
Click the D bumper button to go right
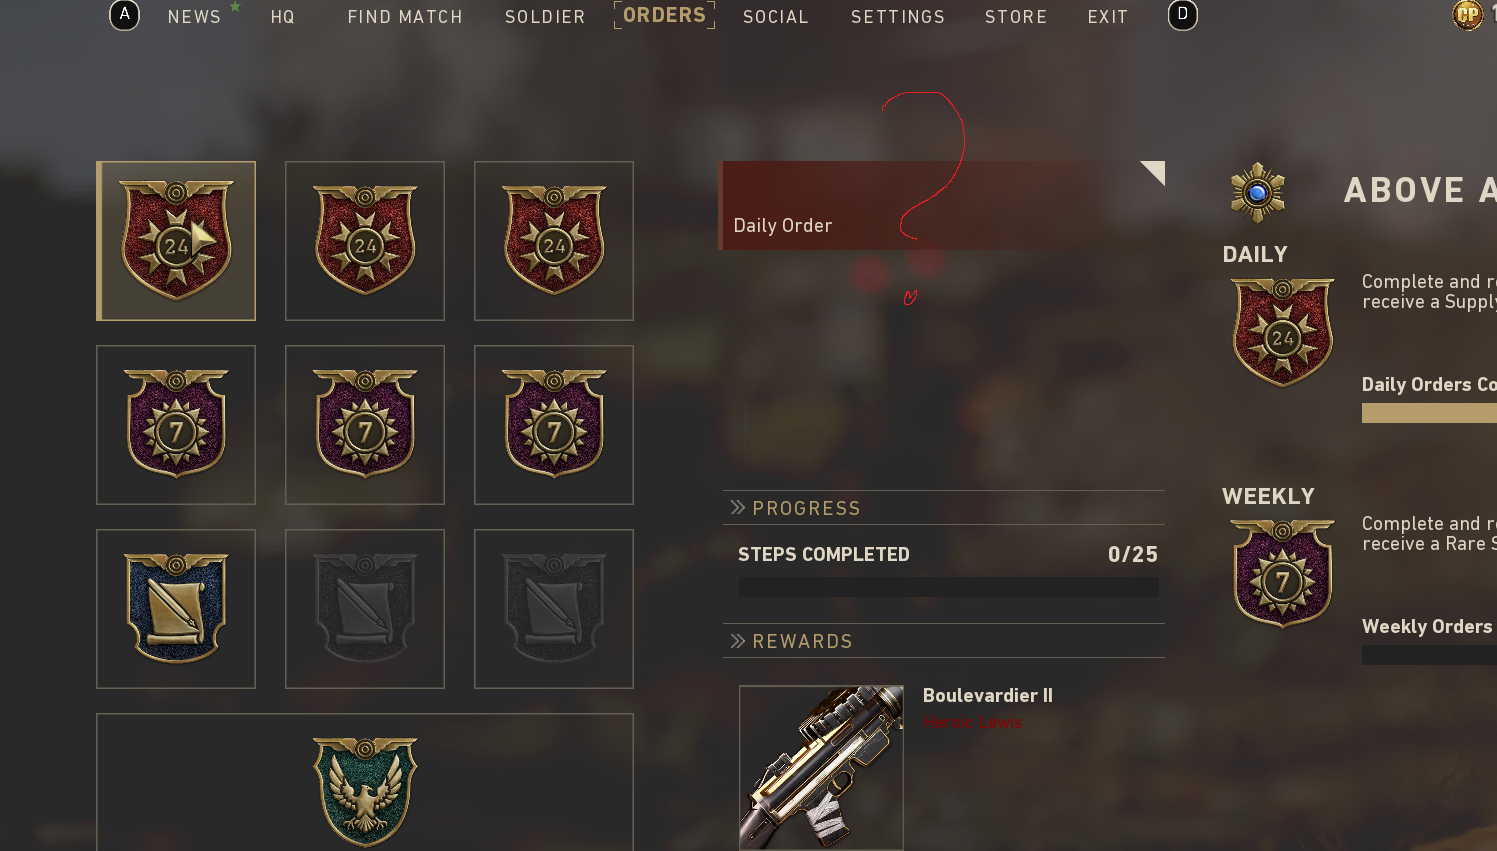[1183, 15]
